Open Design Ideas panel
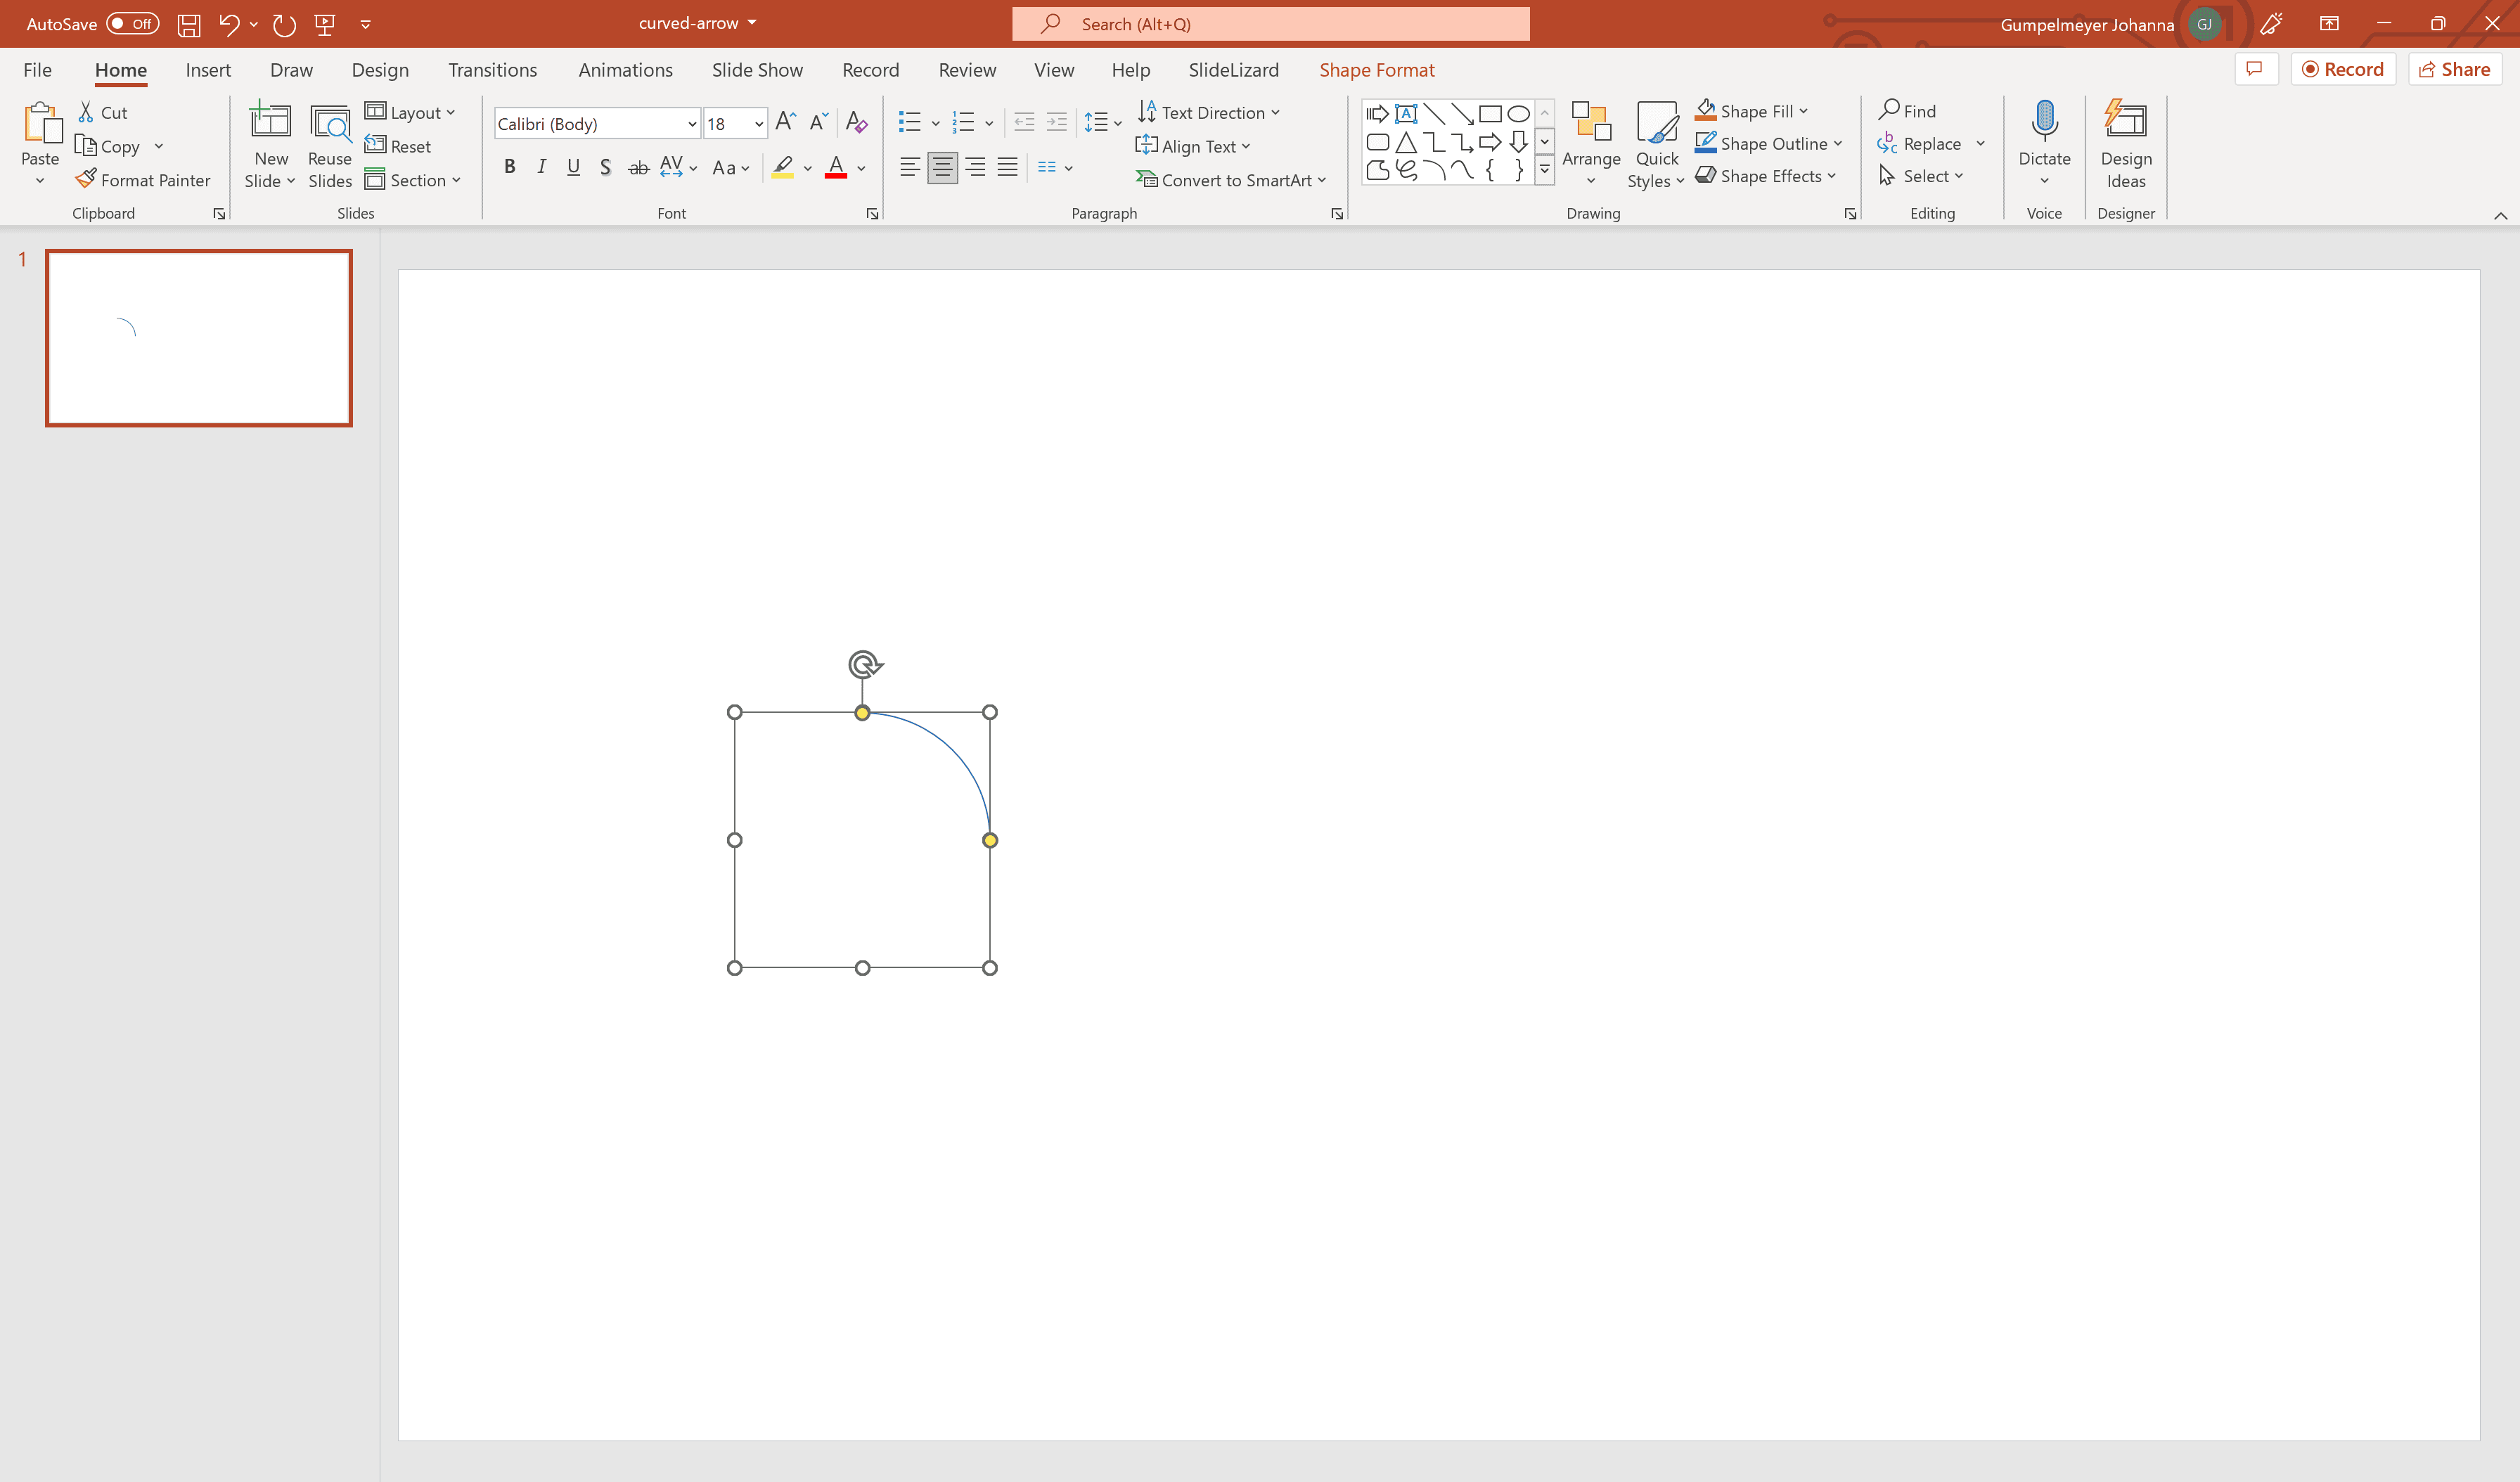This screenshot has height=1482, width=2520. click(x=2126, y=145)
